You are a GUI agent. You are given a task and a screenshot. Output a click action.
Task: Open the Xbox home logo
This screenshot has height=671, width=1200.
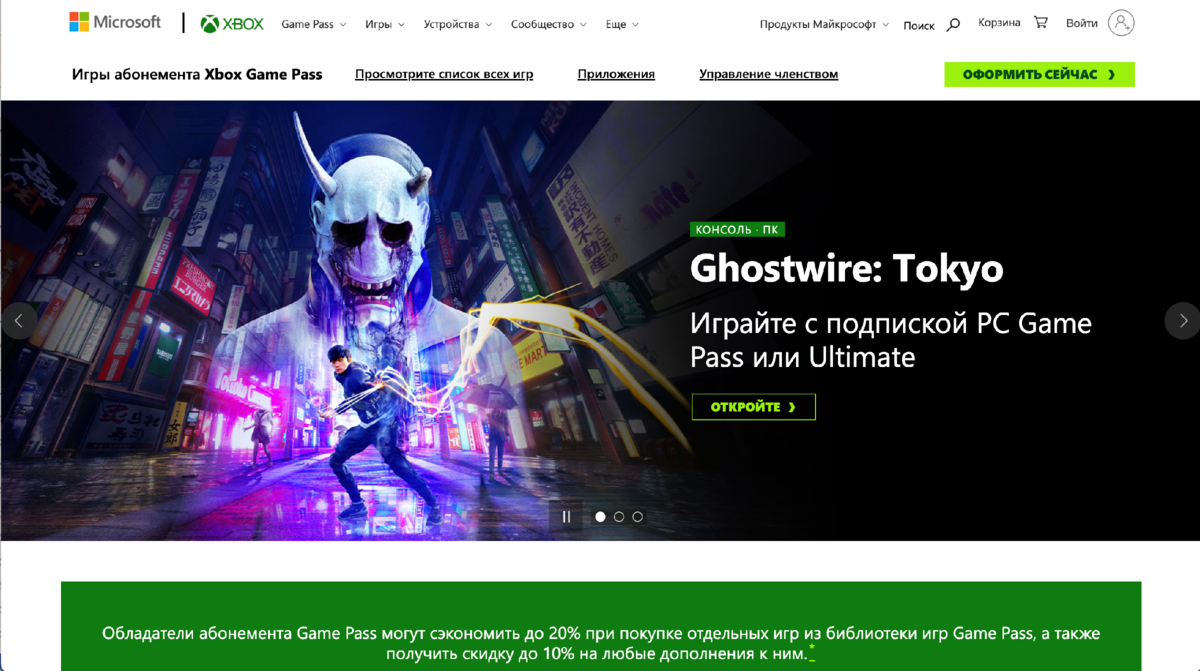(x=232, y=24)
